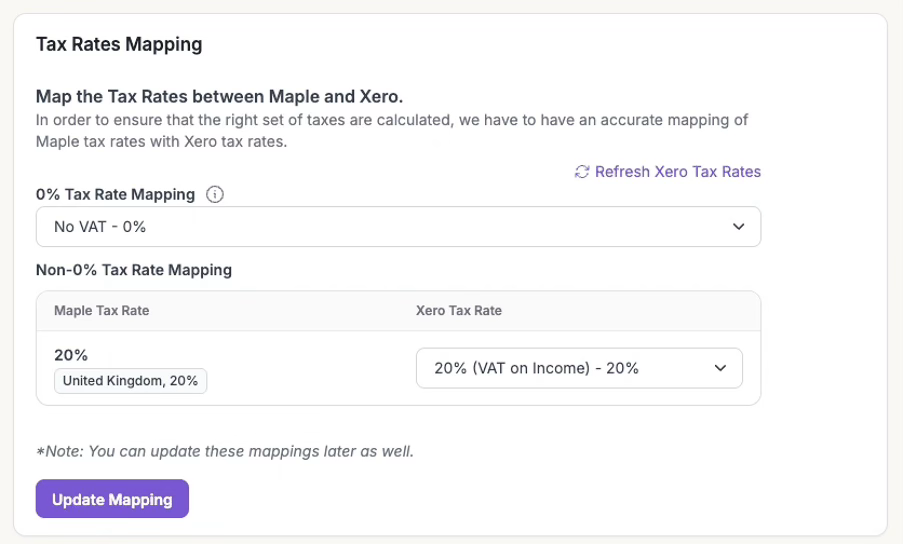Click the No VAT - 0% selected value text

click(100, 227)
